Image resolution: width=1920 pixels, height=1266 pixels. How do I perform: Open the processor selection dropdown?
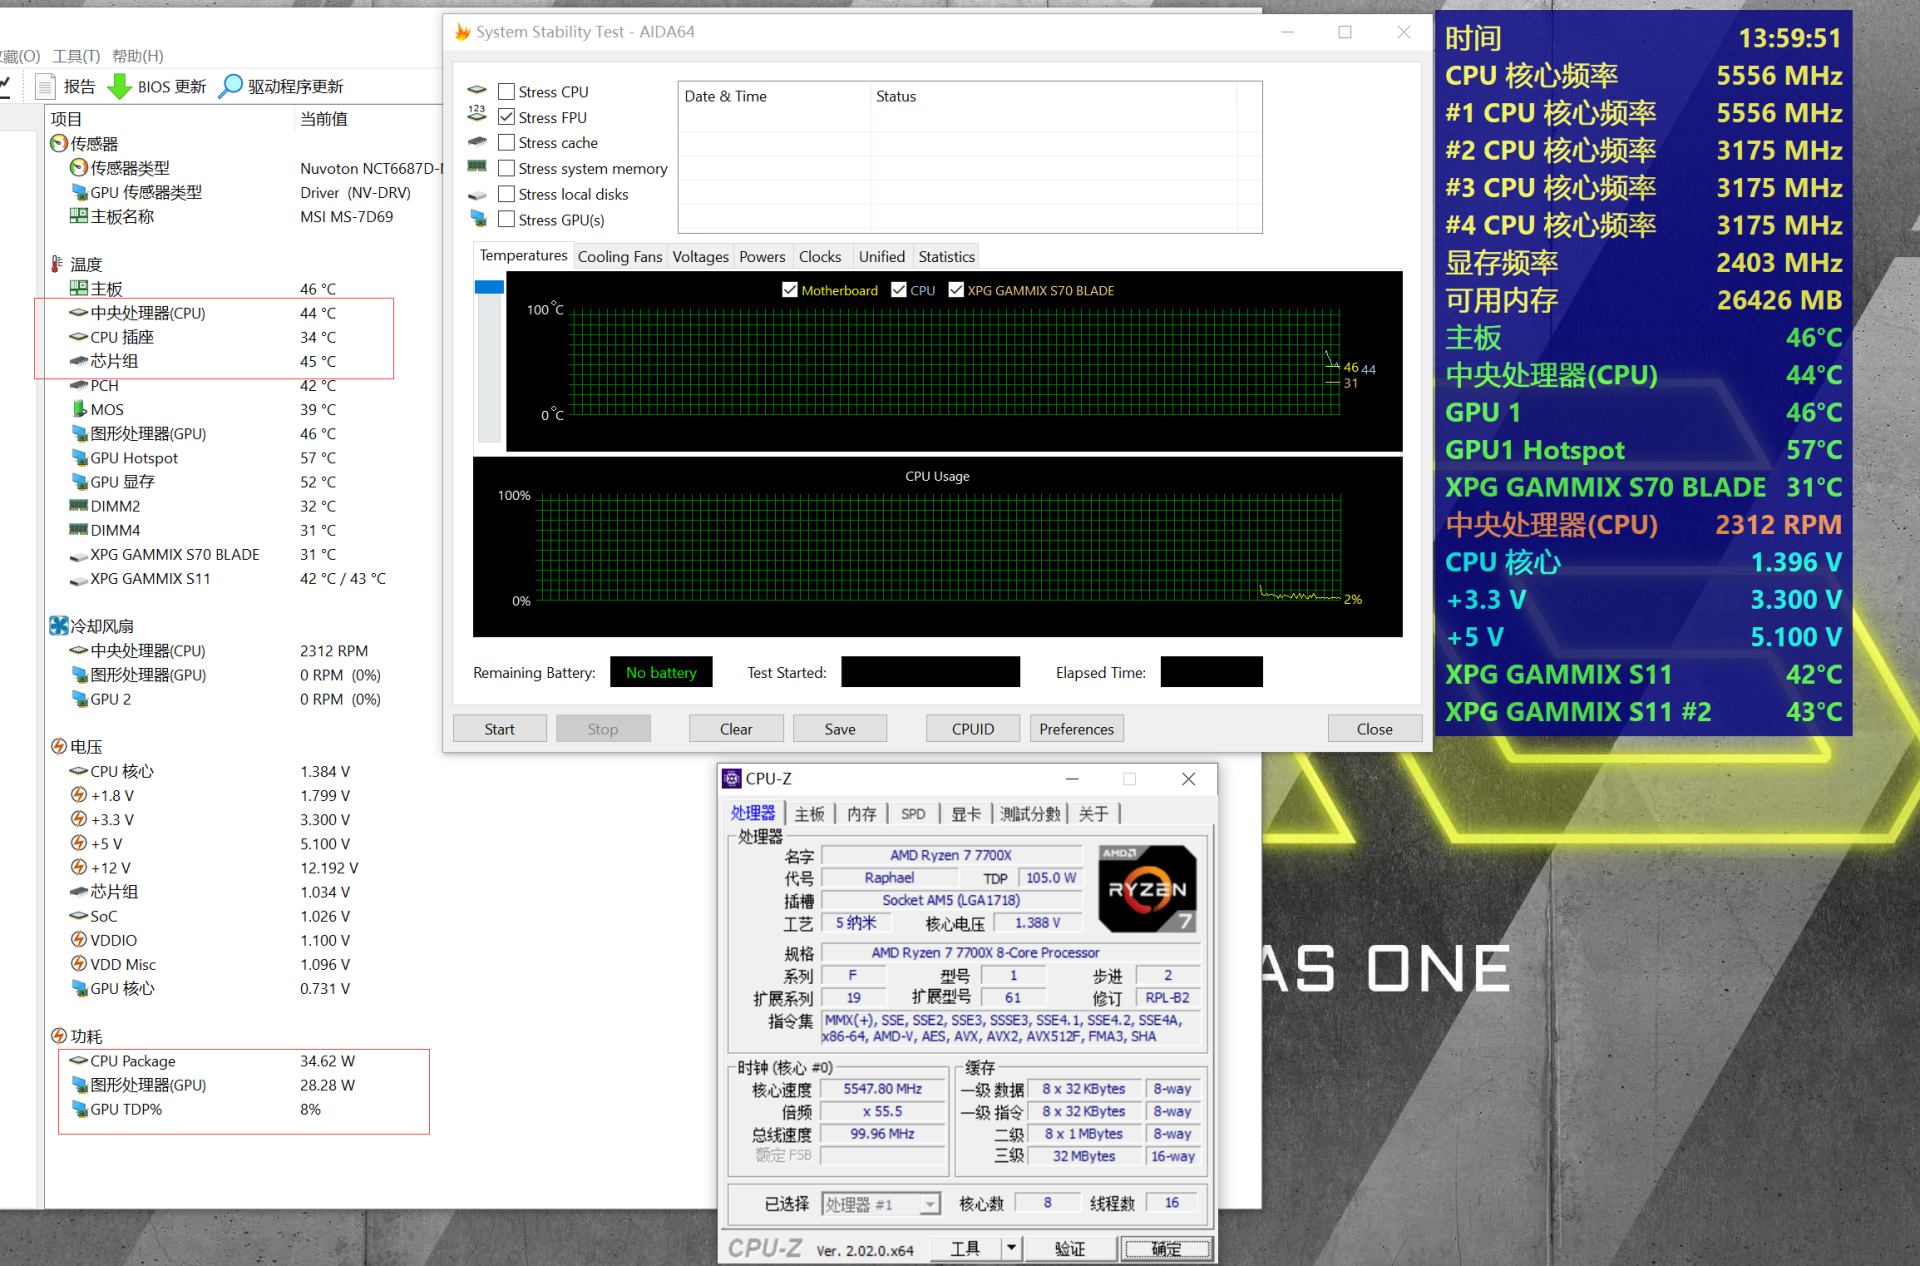click(930, 1205)
